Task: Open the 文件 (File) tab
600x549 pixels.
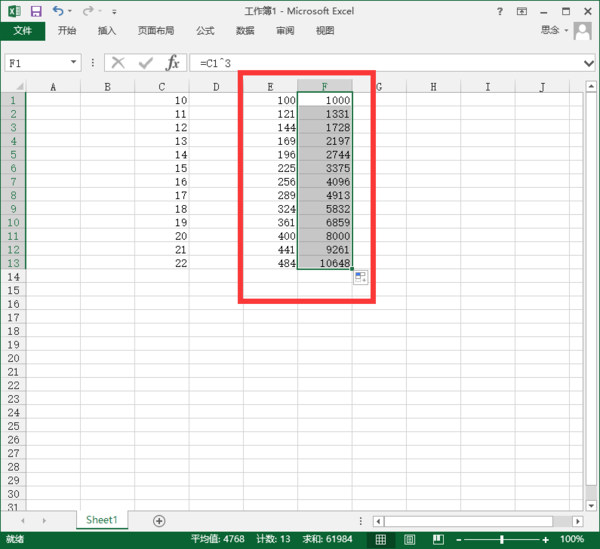Action: (23, 30)
